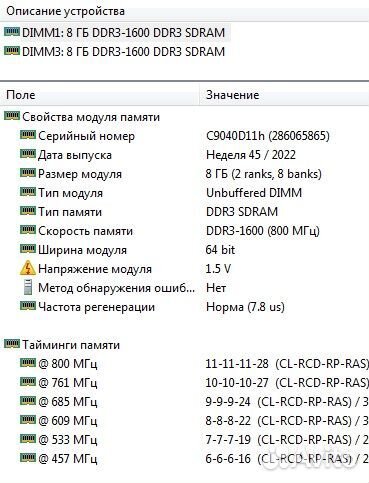
Task: Select the value 1.5 V
Action: coord(218,269)
